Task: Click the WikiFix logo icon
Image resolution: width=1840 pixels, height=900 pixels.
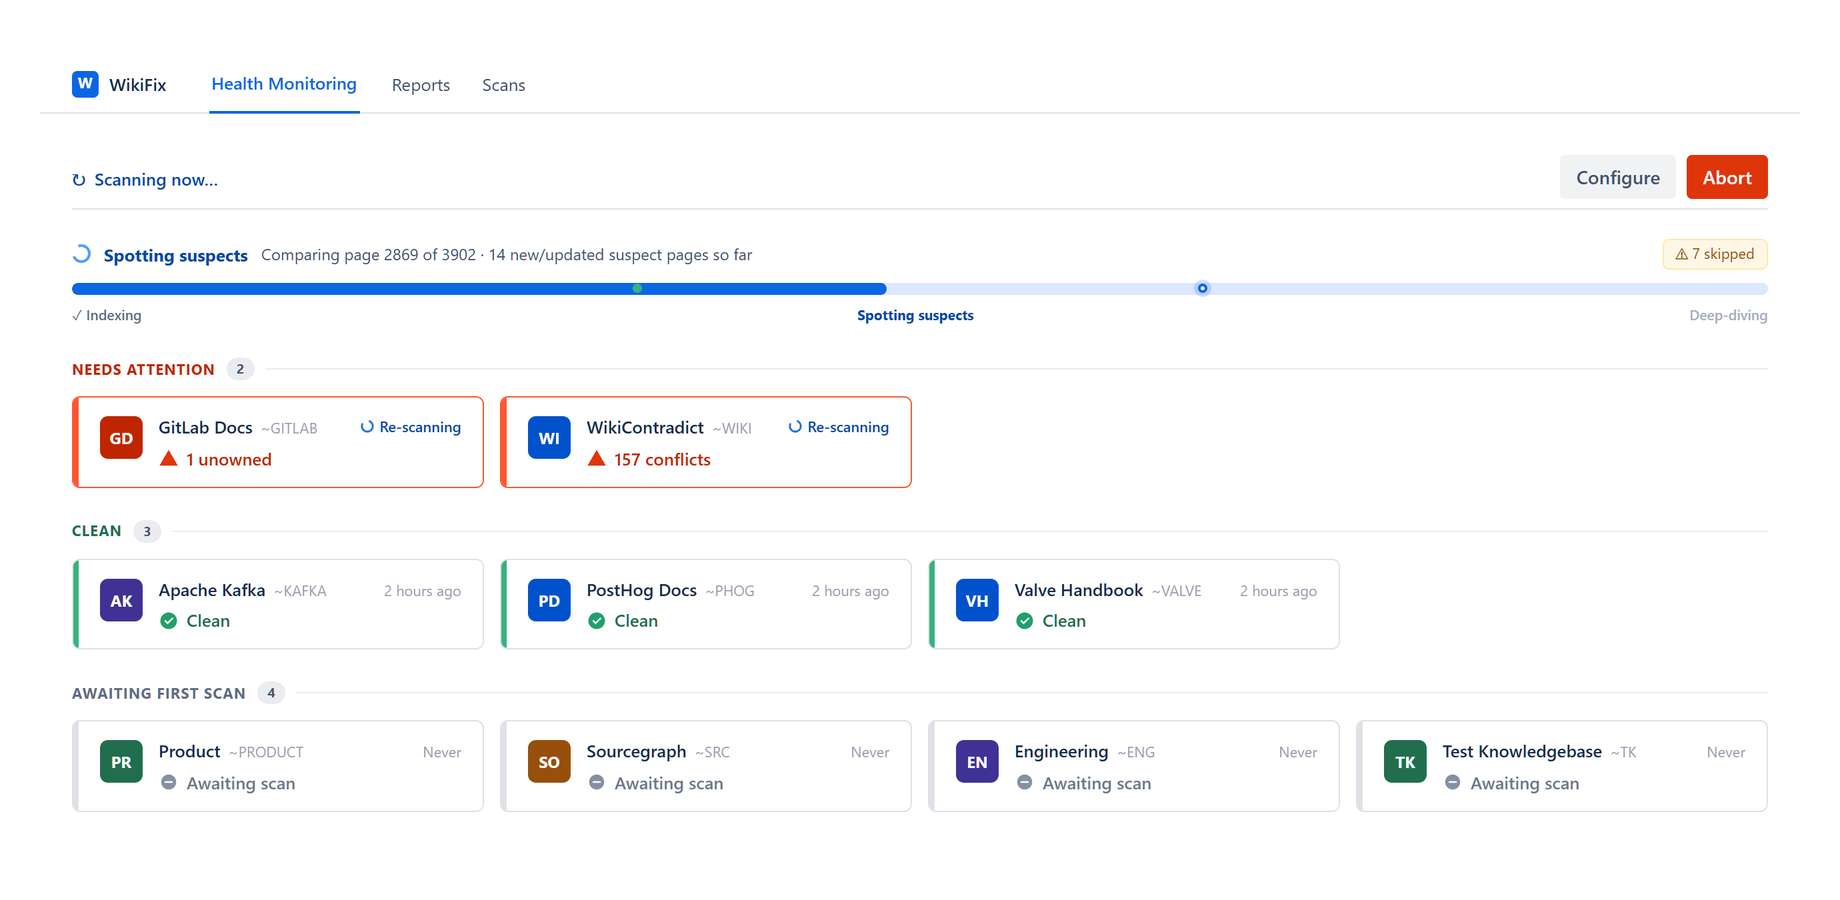Action: (x=85, y=84)
